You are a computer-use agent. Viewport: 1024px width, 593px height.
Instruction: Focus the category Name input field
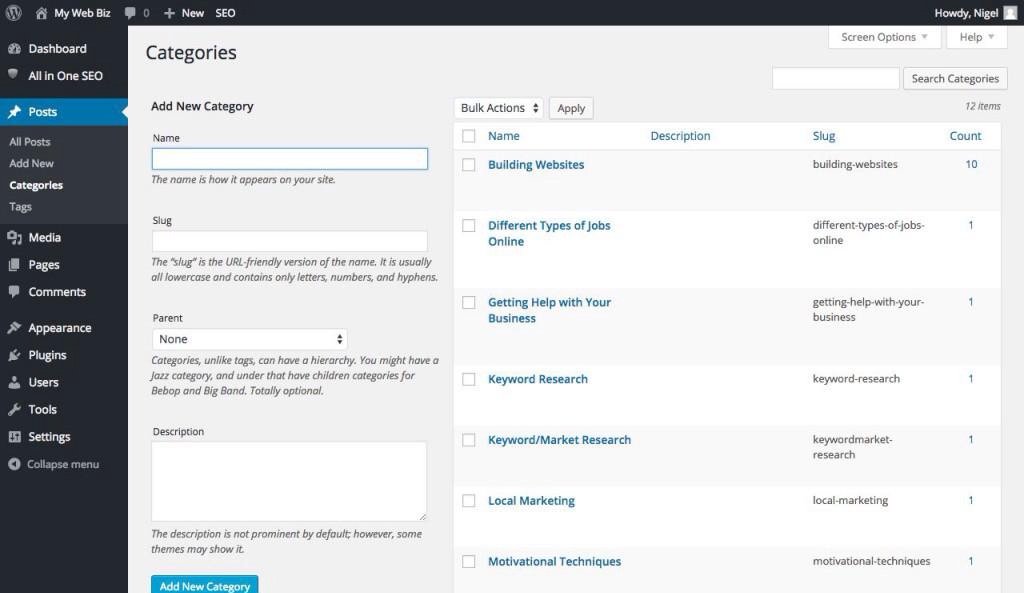pos(290,159)
